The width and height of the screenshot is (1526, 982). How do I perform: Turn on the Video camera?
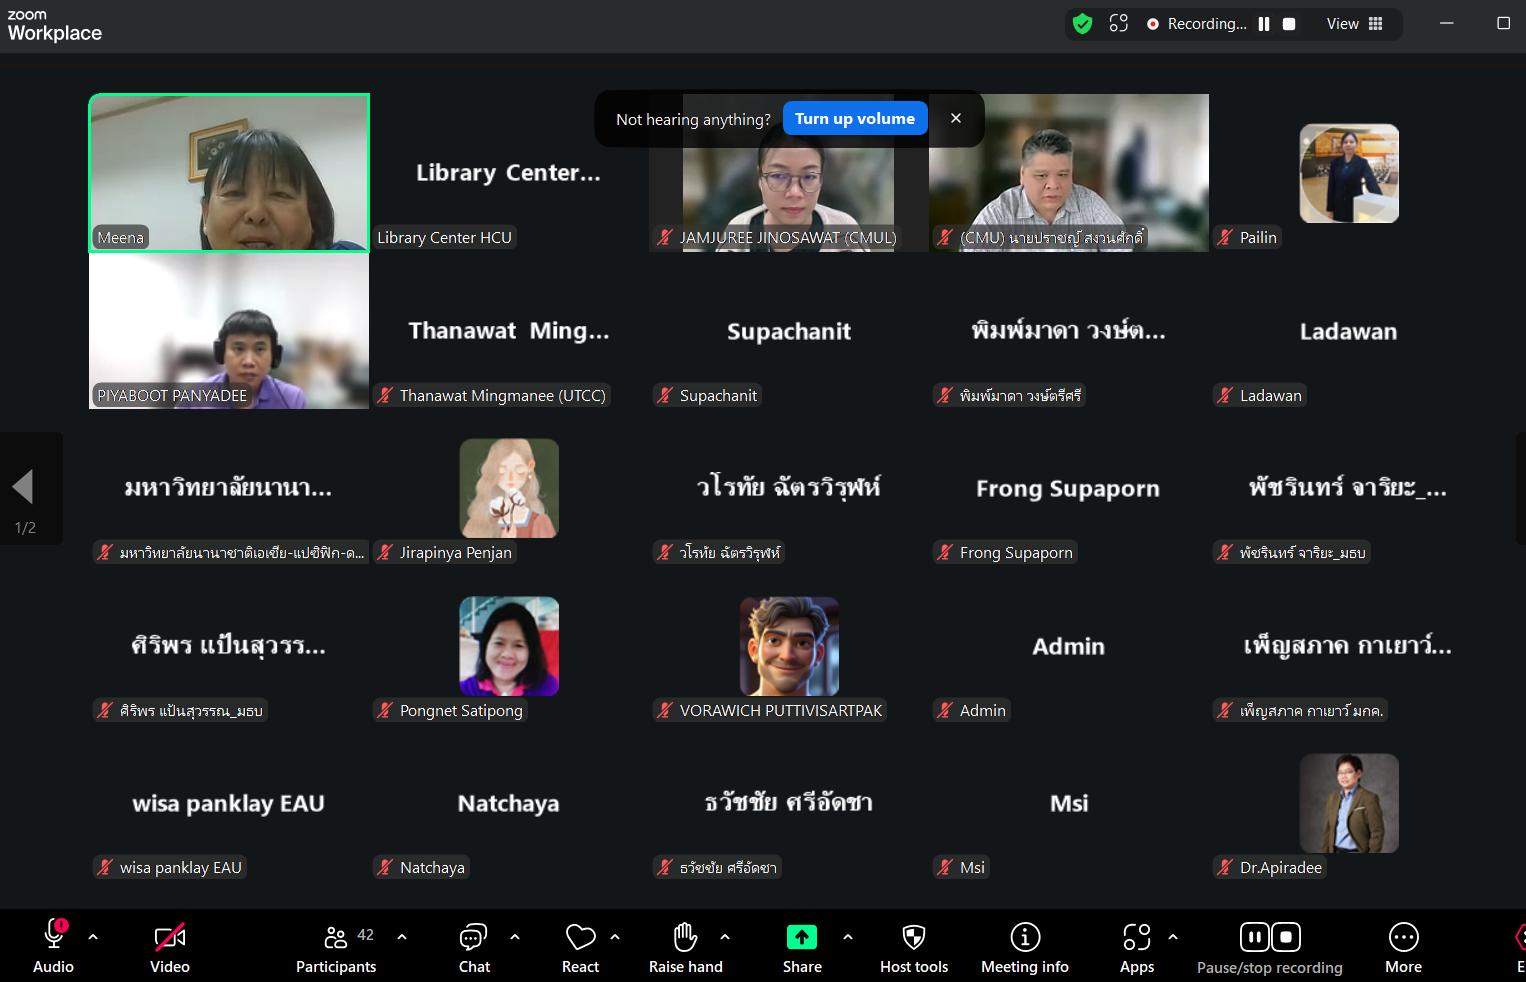tap(169, 947)
